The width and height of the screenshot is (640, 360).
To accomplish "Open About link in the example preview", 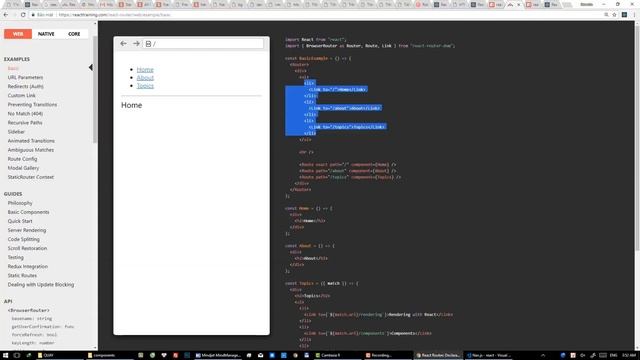I will (145, 78).
